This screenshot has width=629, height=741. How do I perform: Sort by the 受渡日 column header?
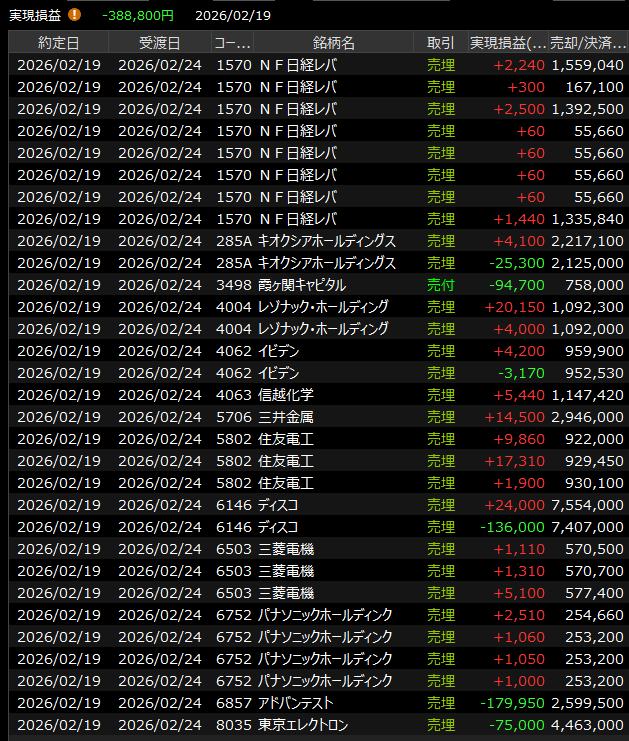tap(160, 43)
